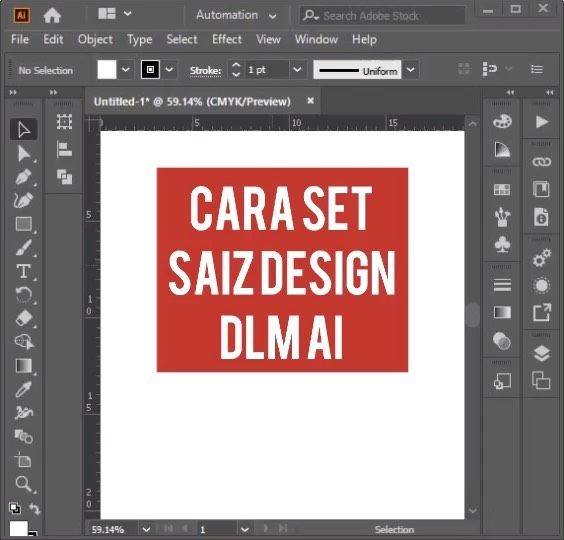Select the Eraser tool
The width and height of the screenshot is (564, 540).
pos(24,318)
